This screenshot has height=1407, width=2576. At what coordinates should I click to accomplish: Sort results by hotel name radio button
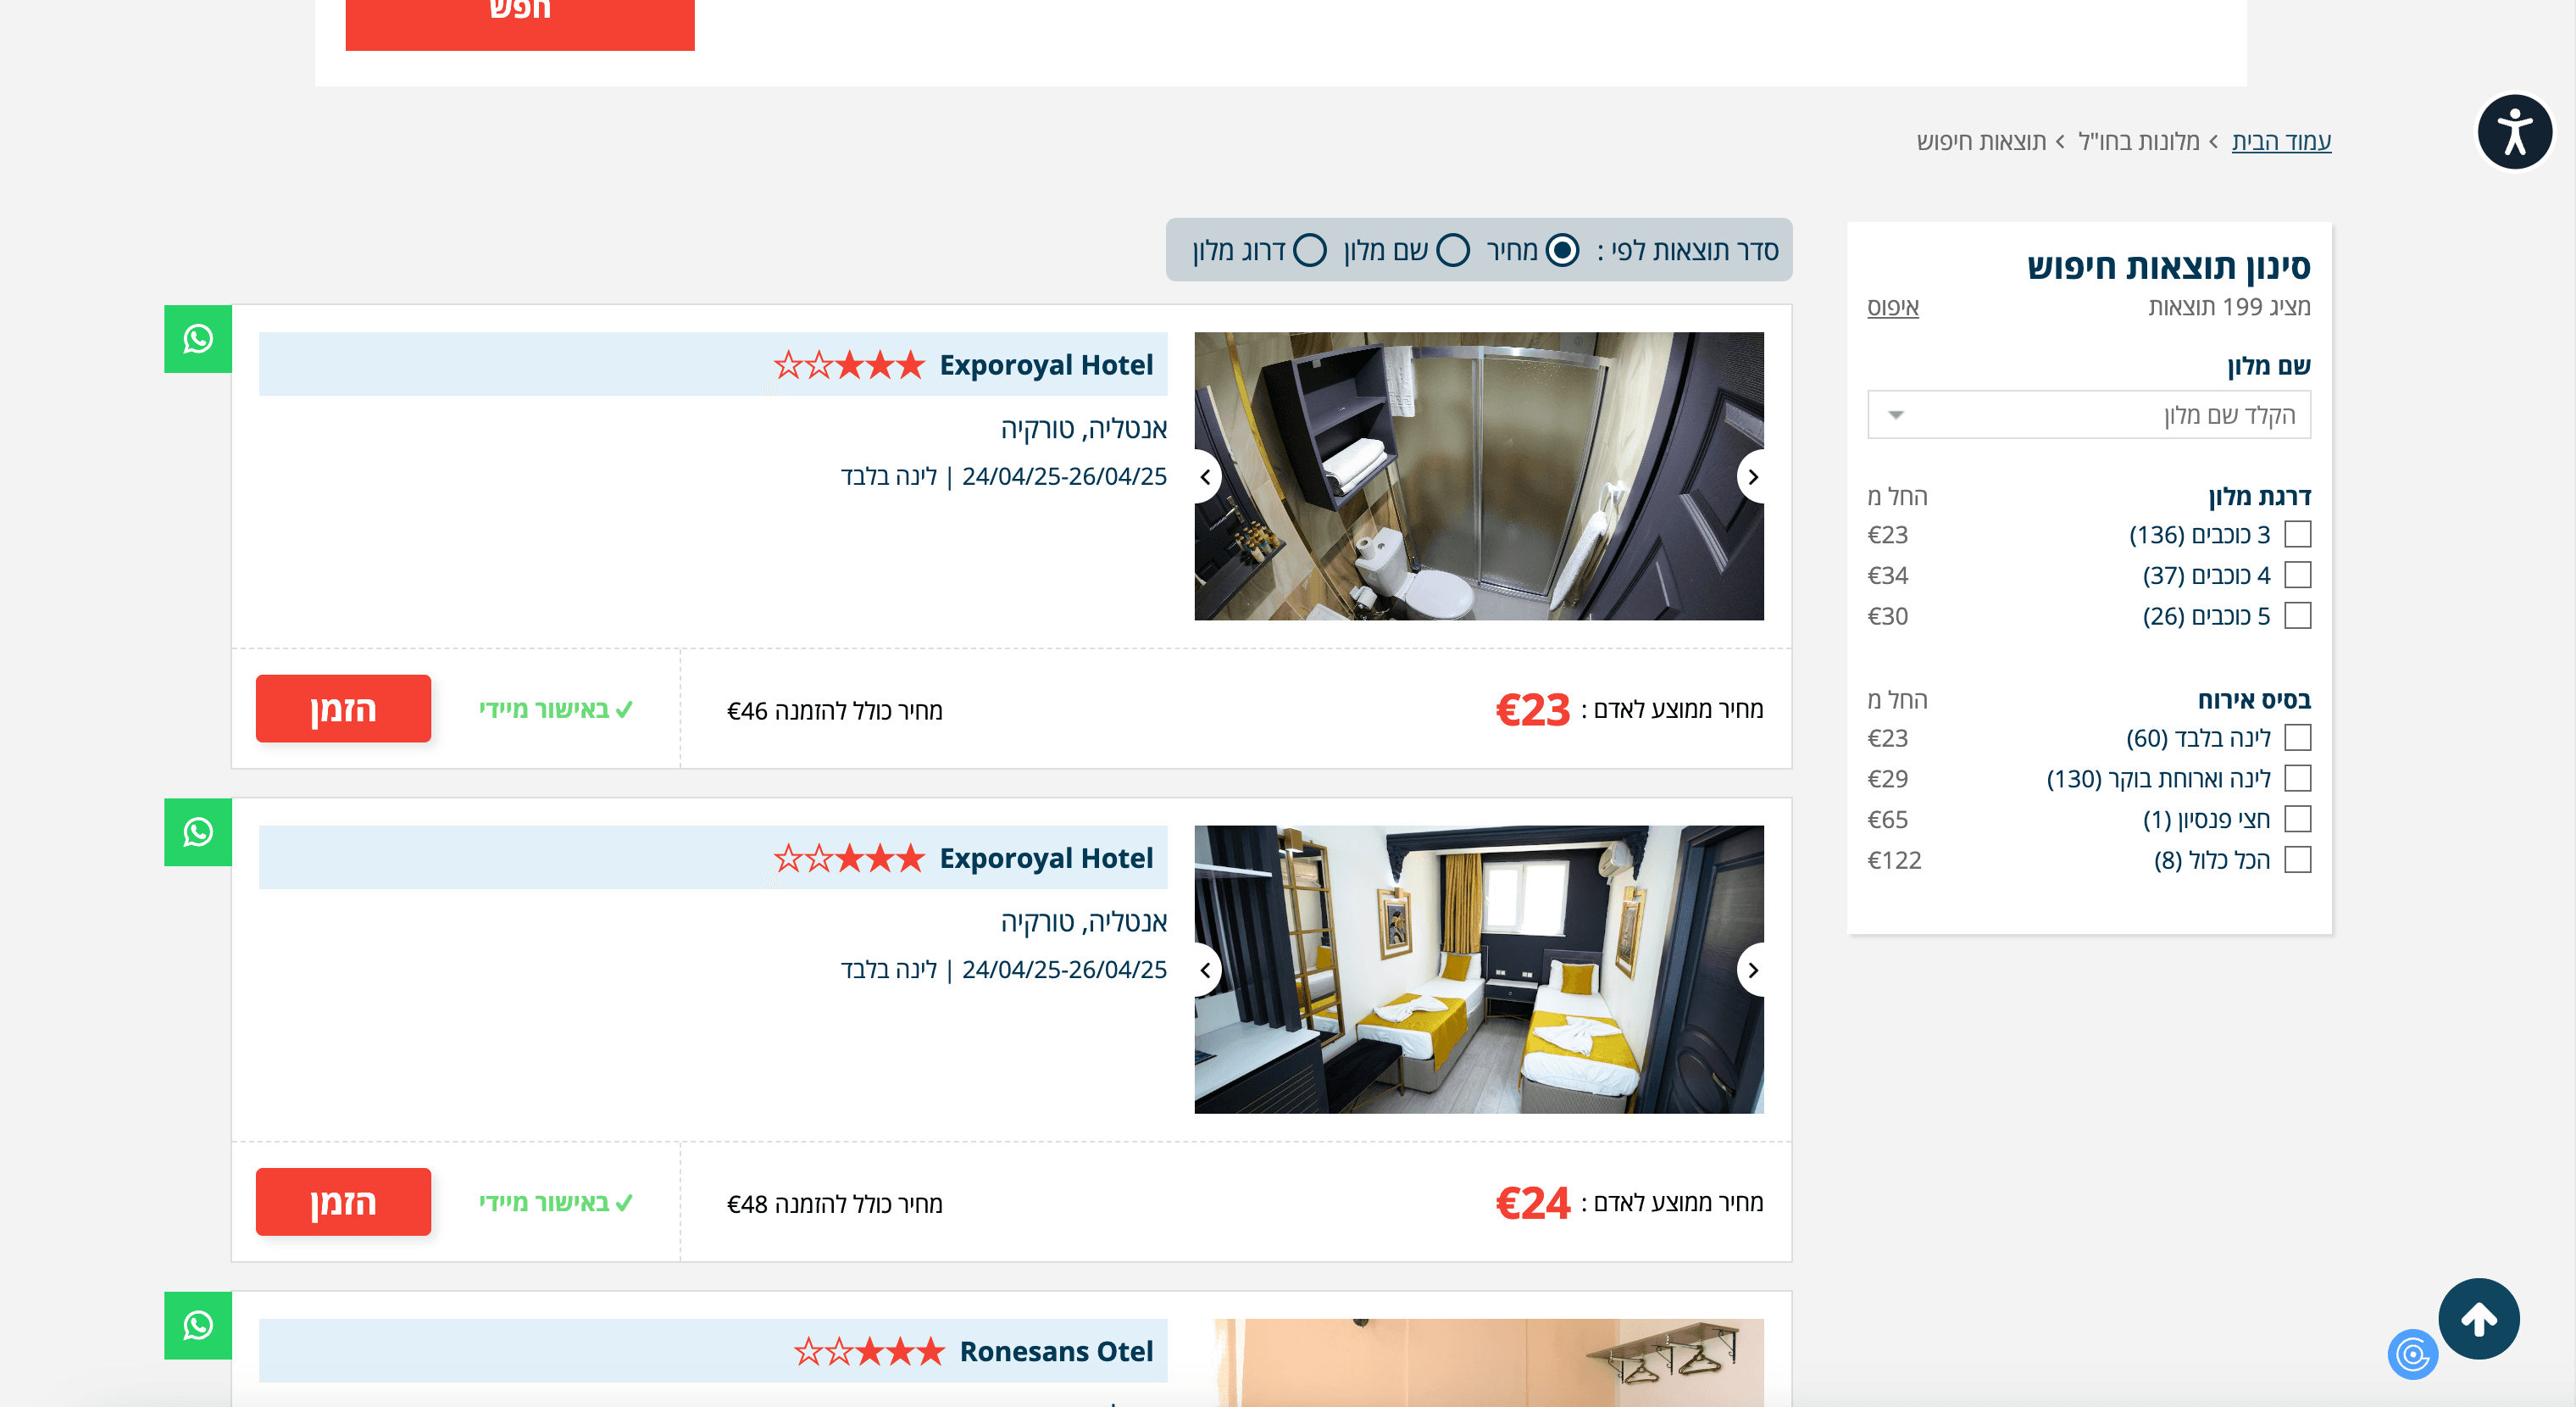pos(1452,250)
